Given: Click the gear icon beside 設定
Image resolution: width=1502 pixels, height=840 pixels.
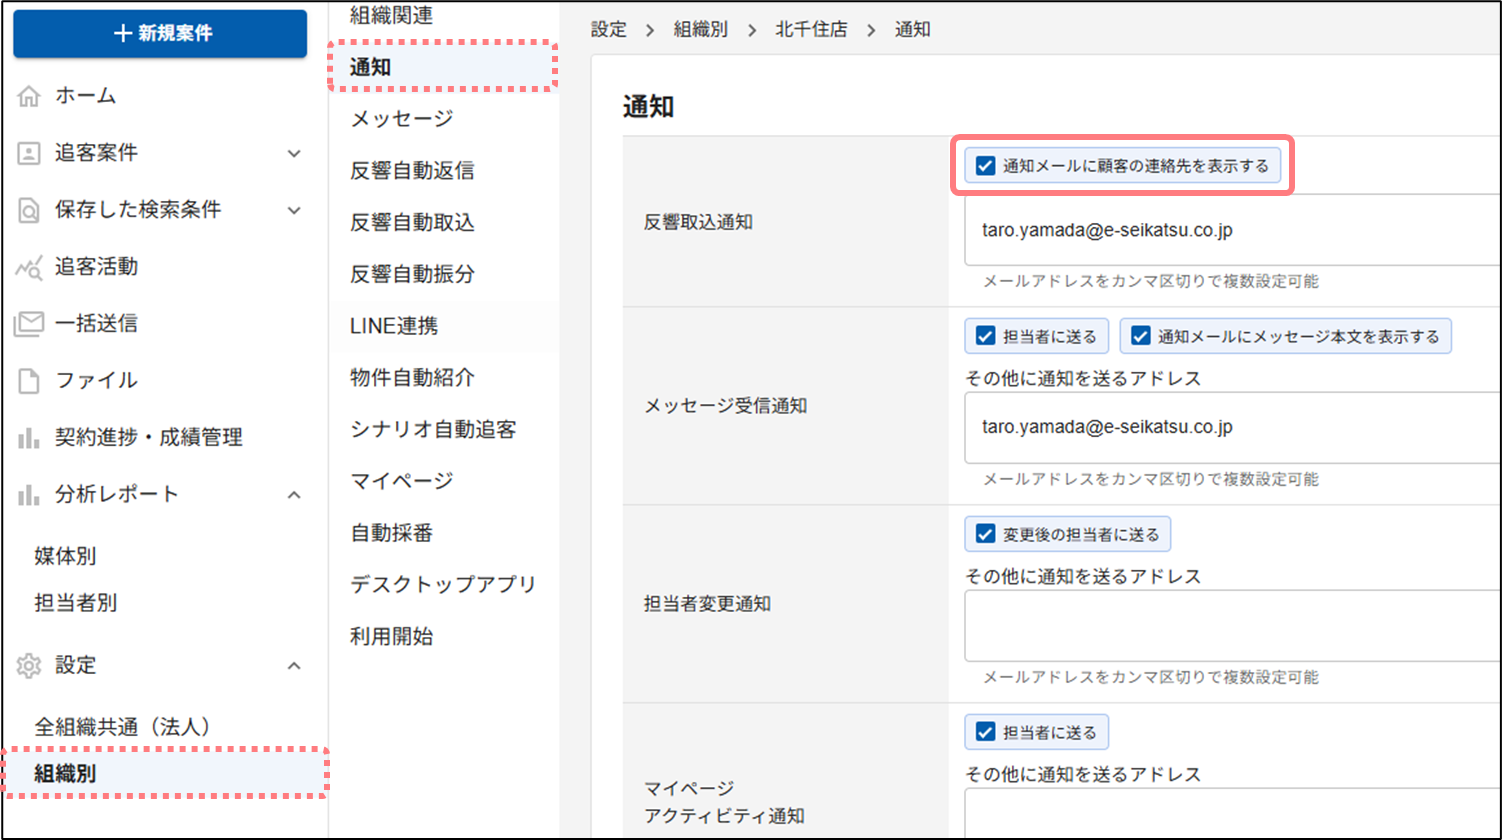Looking at the screenshot, I should [29, 665].
